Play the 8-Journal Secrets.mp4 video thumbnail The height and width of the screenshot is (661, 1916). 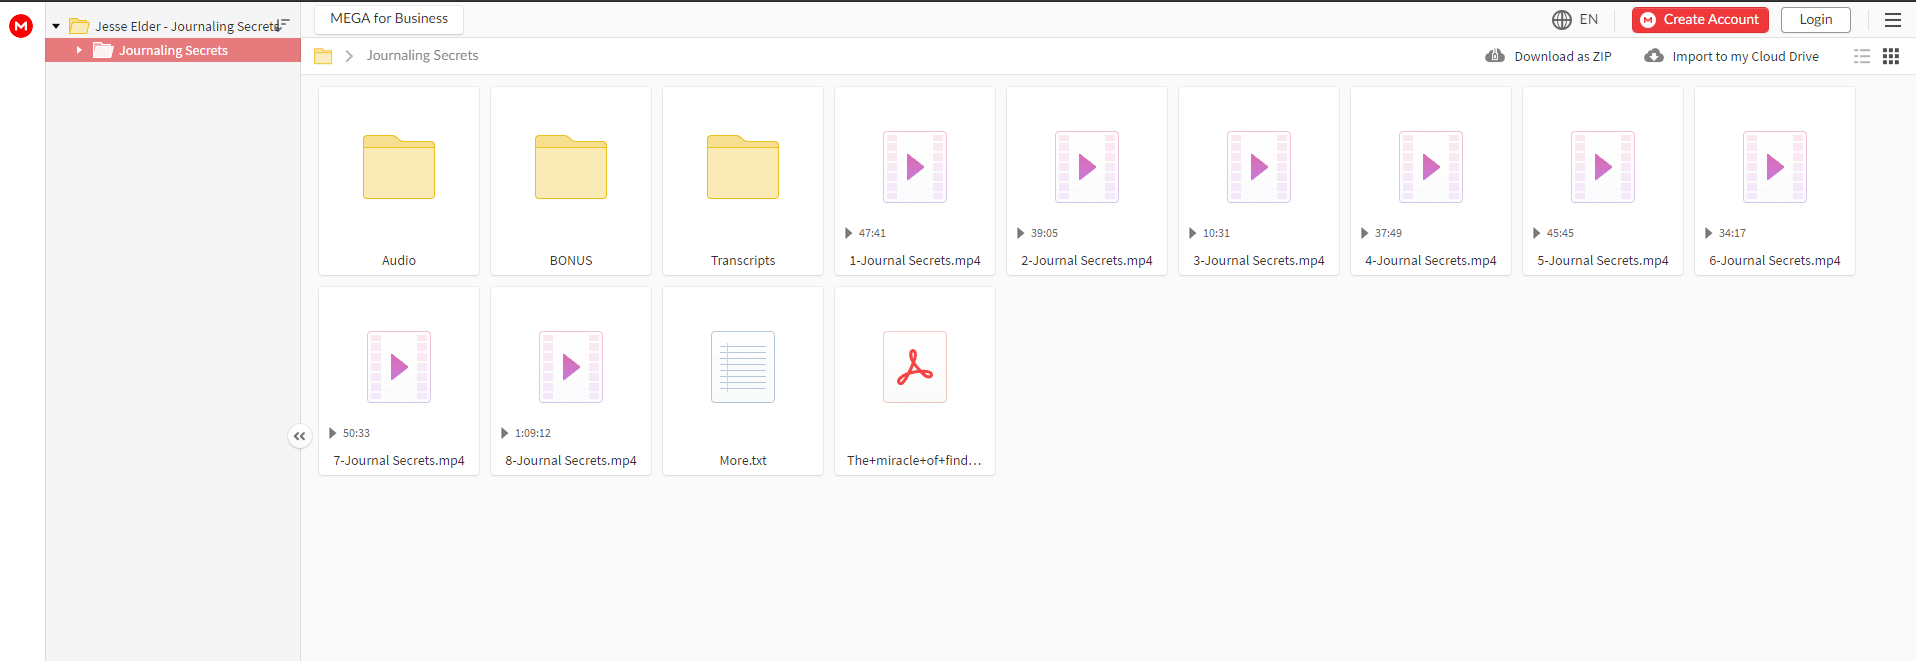click(x=571, y=367)
